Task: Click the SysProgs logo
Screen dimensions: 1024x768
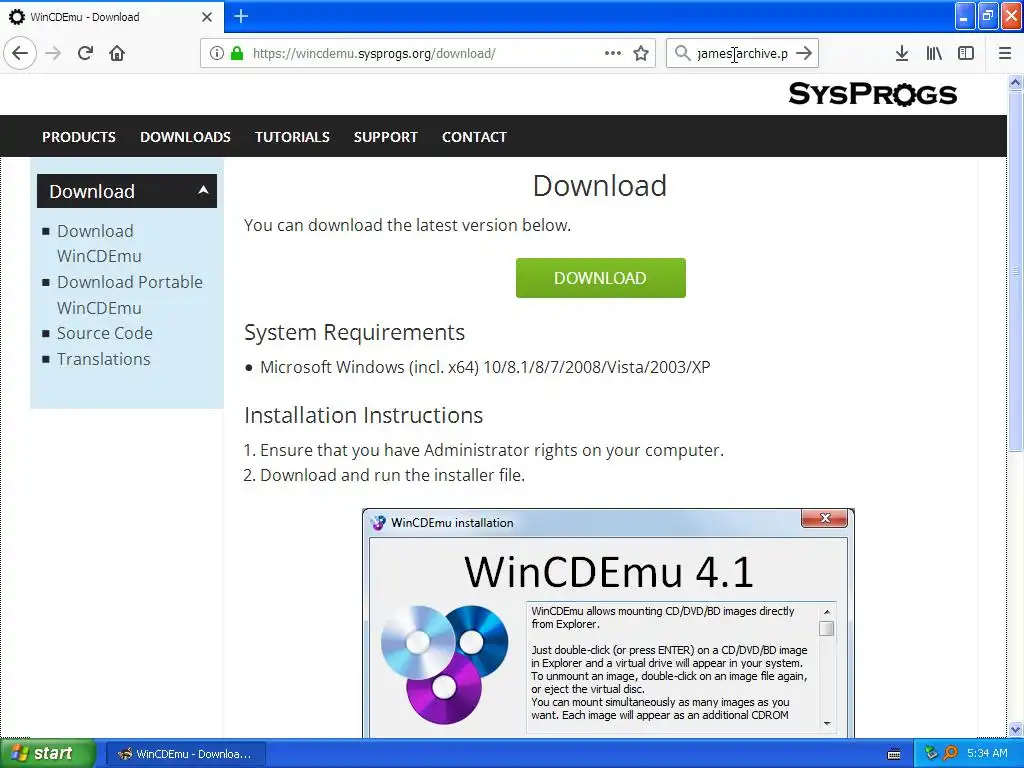Action: (x=872, y=94)
